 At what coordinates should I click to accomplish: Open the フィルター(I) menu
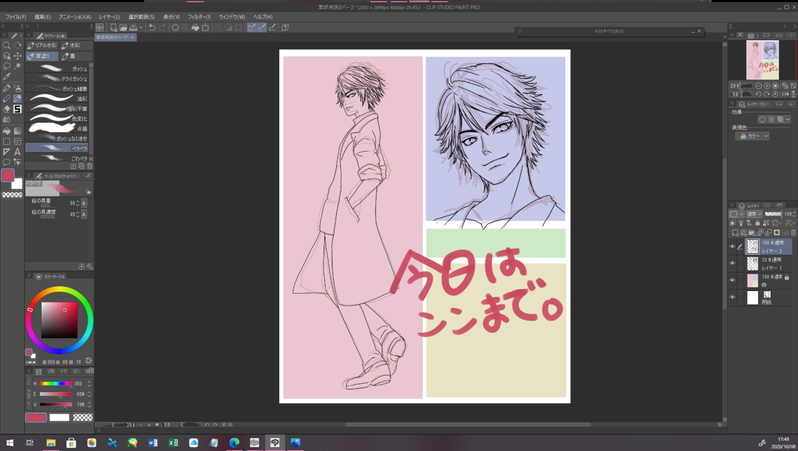click(199, 17)
